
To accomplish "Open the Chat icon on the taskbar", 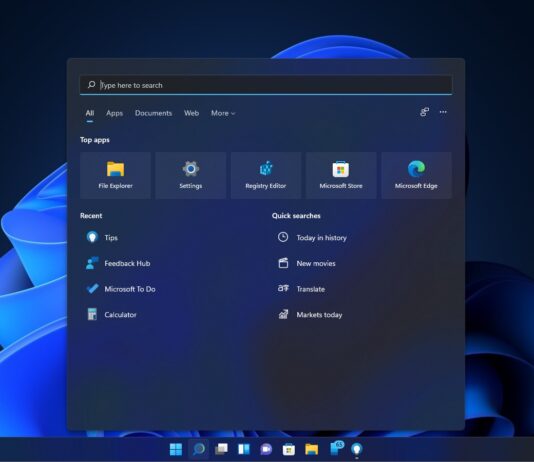I will coord(266,449).
